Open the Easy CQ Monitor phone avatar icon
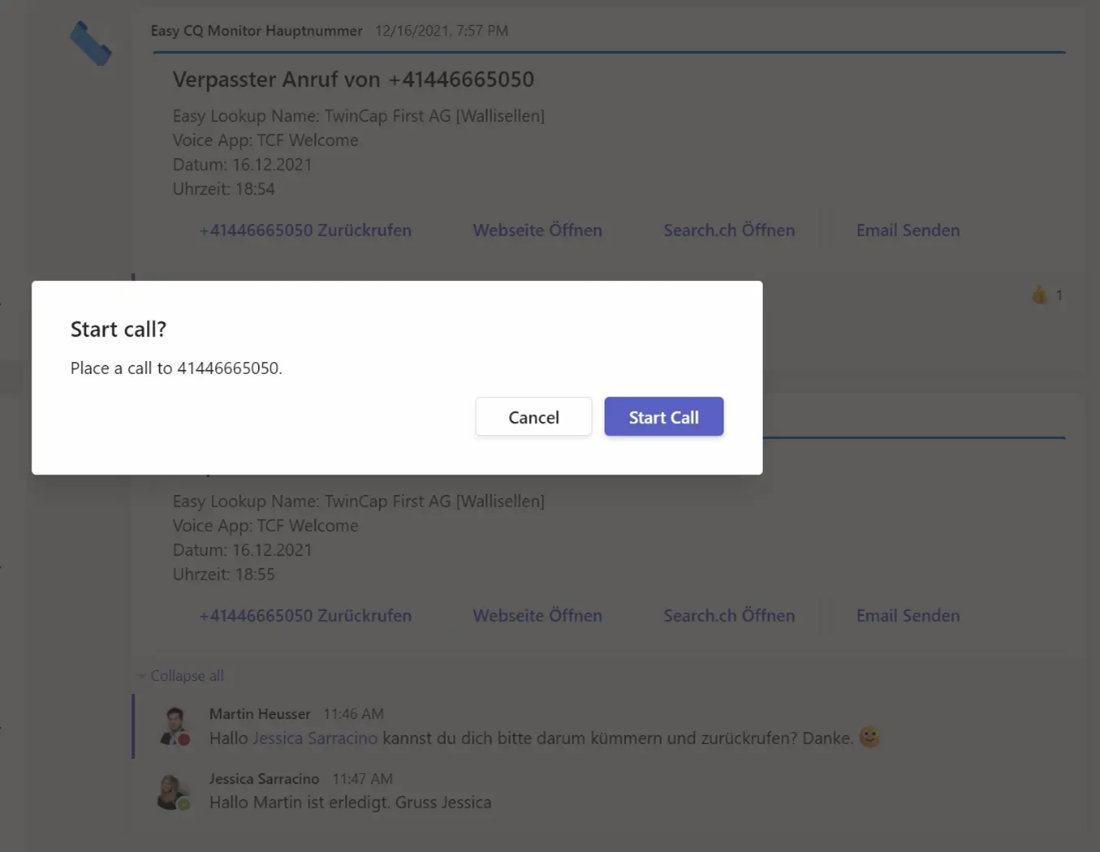Image resolution: width=1100 pixels, height=852 pixels. (x=90, y=44)
